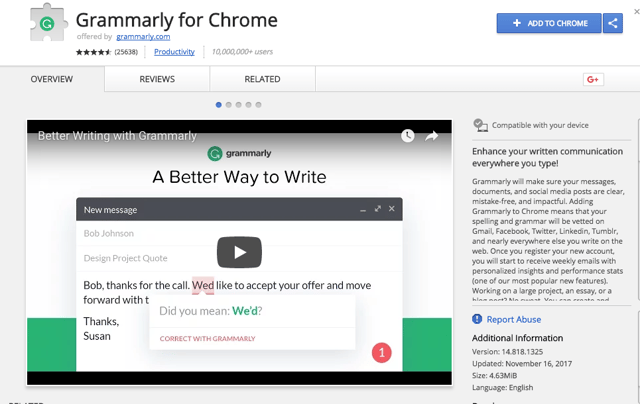Click the Bob Johnson recipient field
This screenshot has height=404, width=640.
pyautogui.click(x=239, y=233)
